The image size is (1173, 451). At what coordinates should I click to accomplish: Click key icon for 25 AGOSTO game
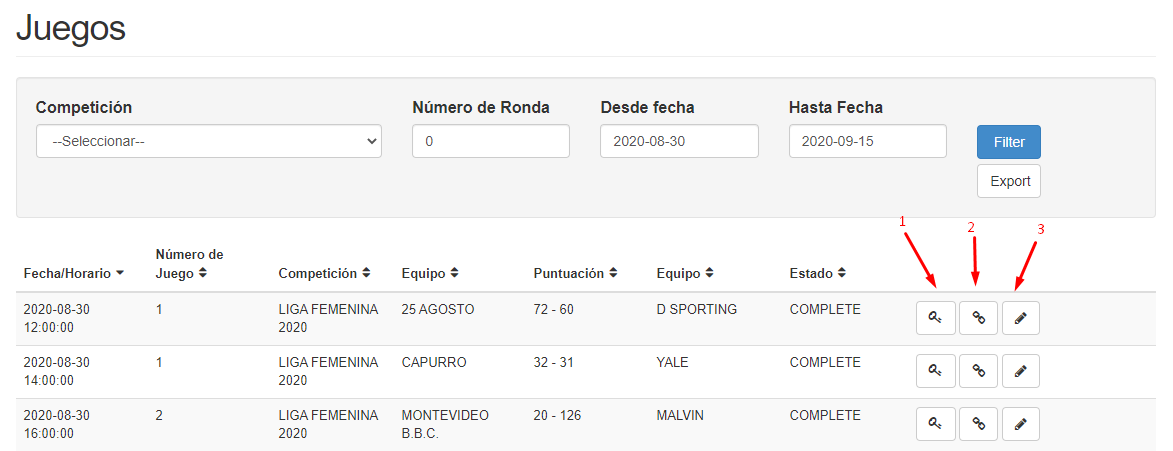(936, 318)
